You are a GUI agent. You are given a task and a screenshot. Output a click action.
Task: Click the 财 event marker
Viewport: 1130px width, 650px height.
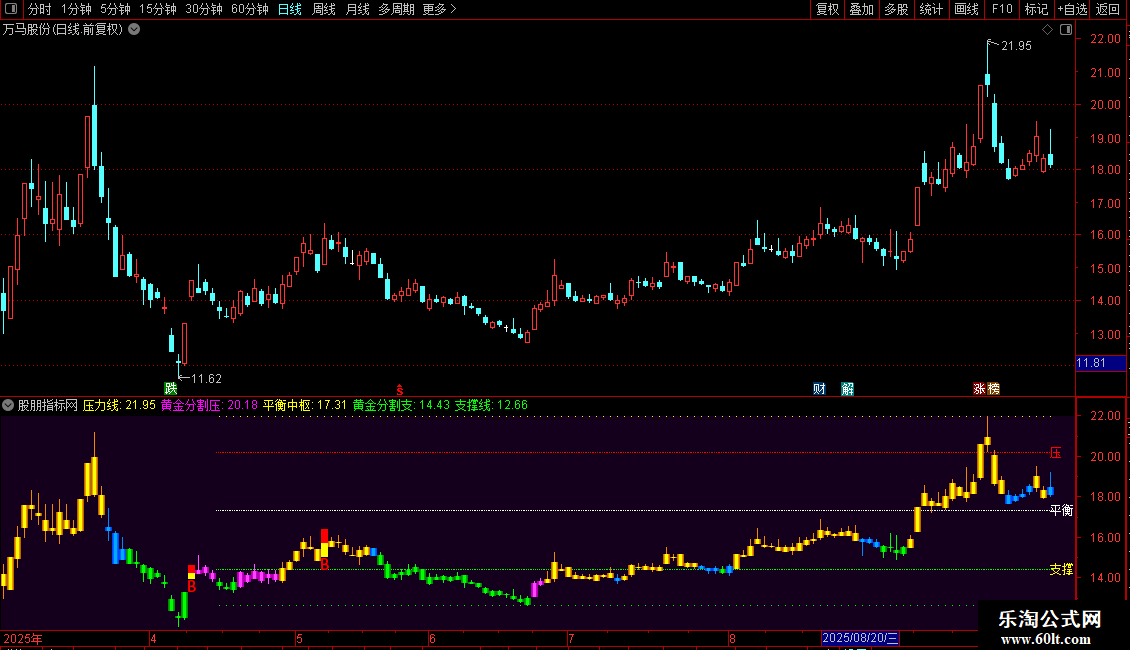point(819,388)
